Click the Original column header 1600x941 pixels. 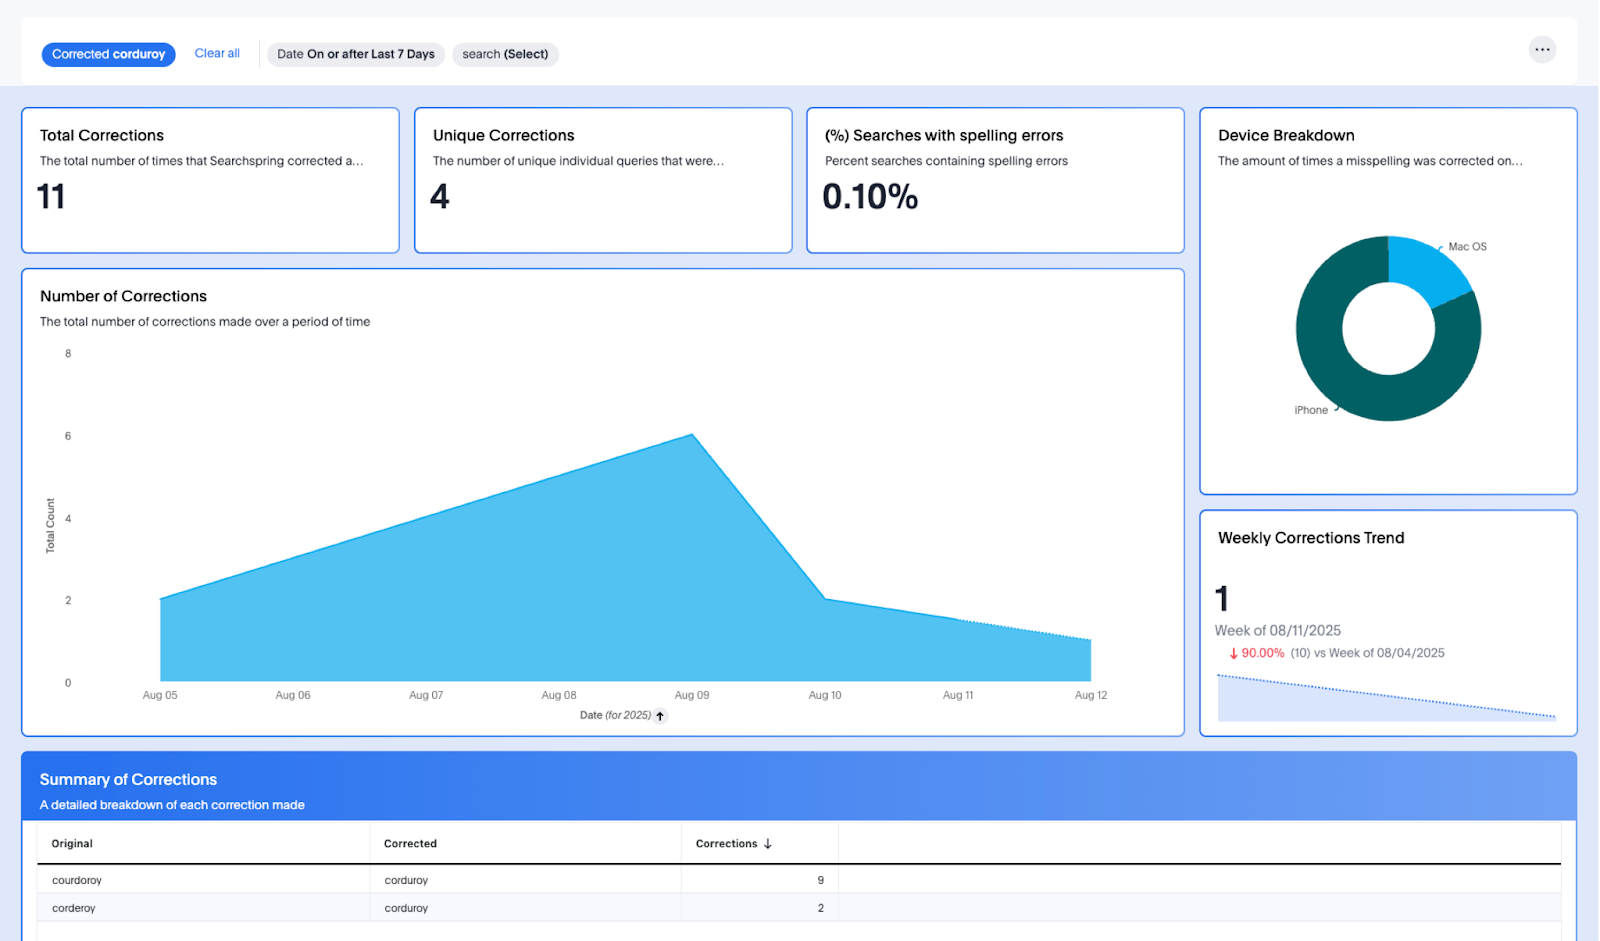click(72, 844)
